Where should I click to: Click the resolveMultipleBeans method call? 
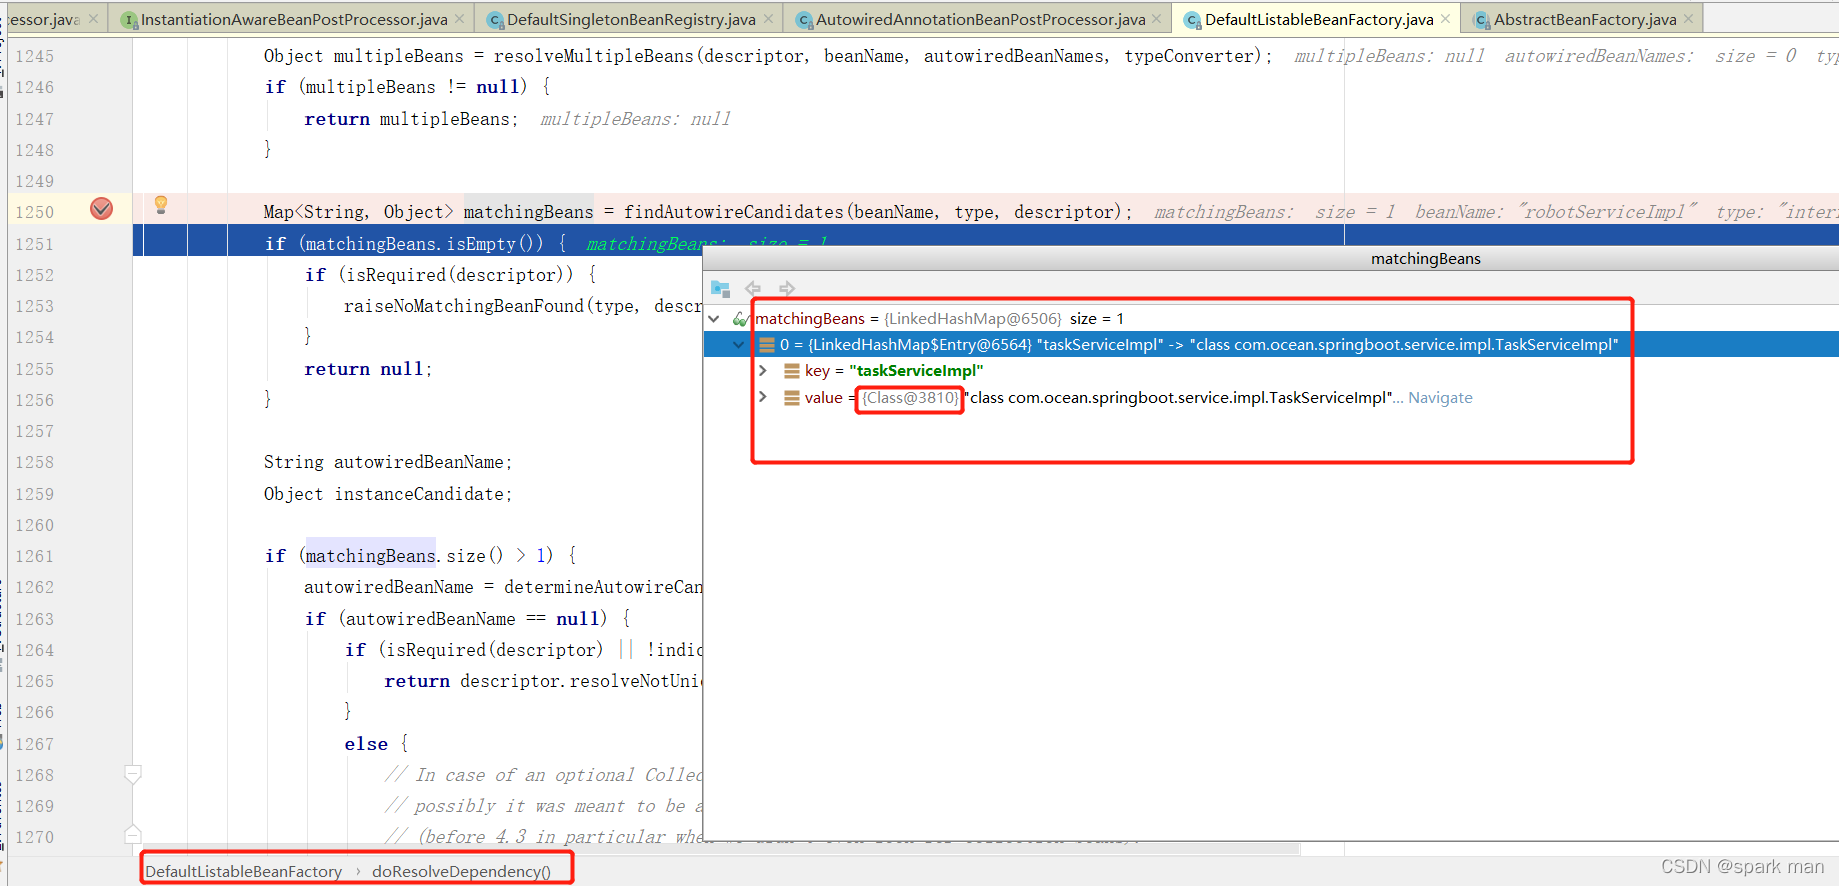(x=593, y=56)
